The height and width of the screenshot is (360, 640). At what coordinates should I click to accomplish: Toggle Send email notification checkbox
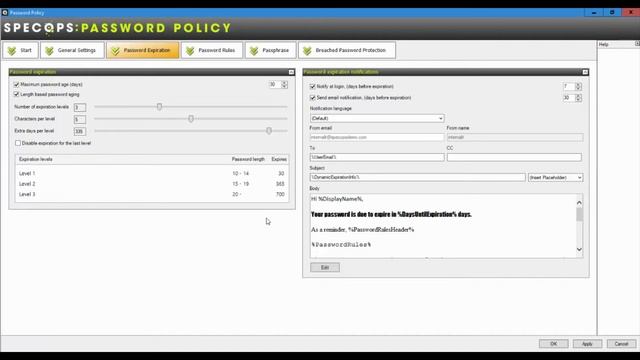tap(313, 98)
